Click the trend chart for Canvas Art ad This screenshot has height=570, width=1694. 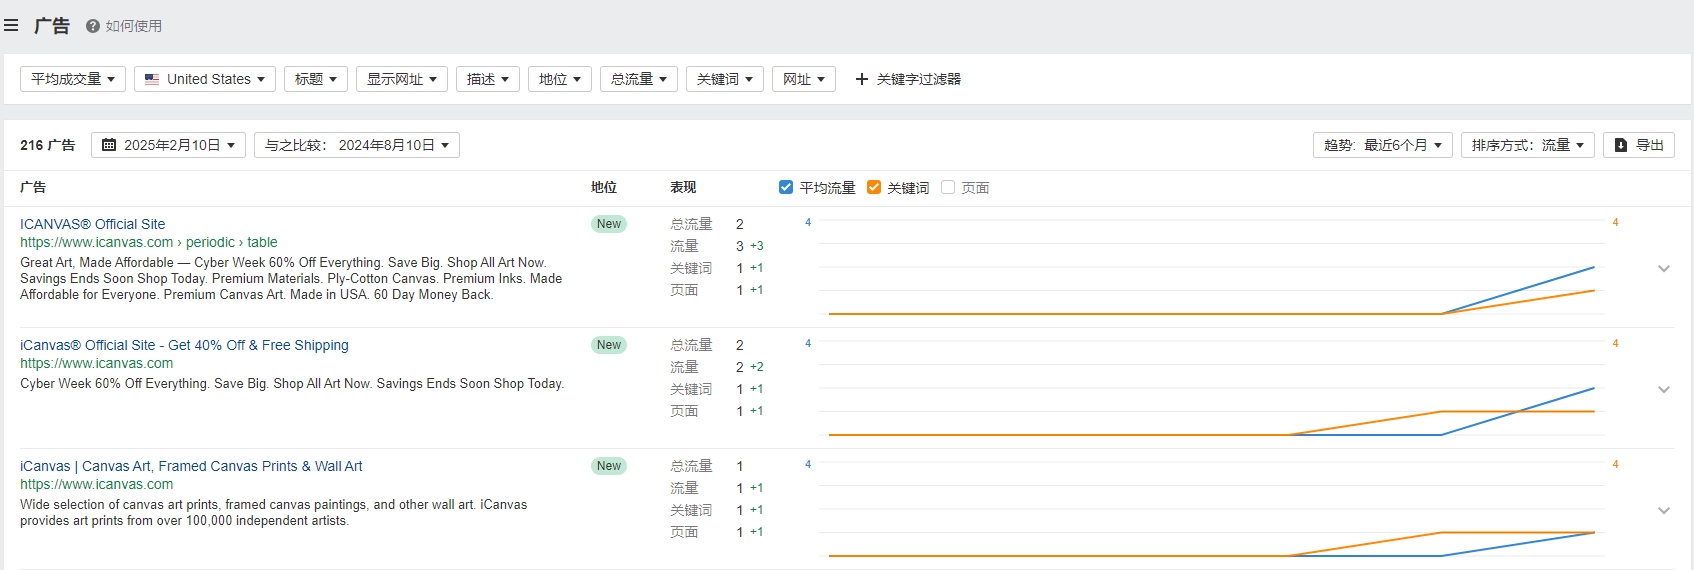(x=1212, y=509)
